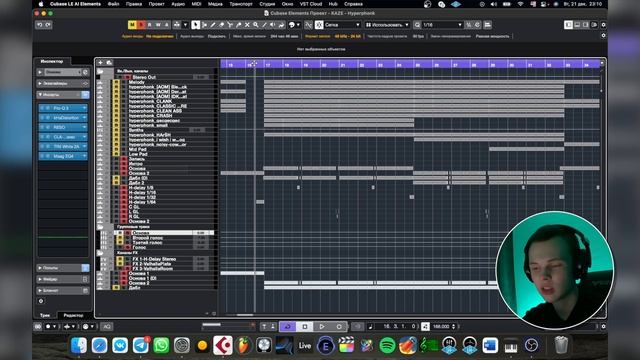Select the Второй голос group track

pyautogui.click(x=148, y=238)
